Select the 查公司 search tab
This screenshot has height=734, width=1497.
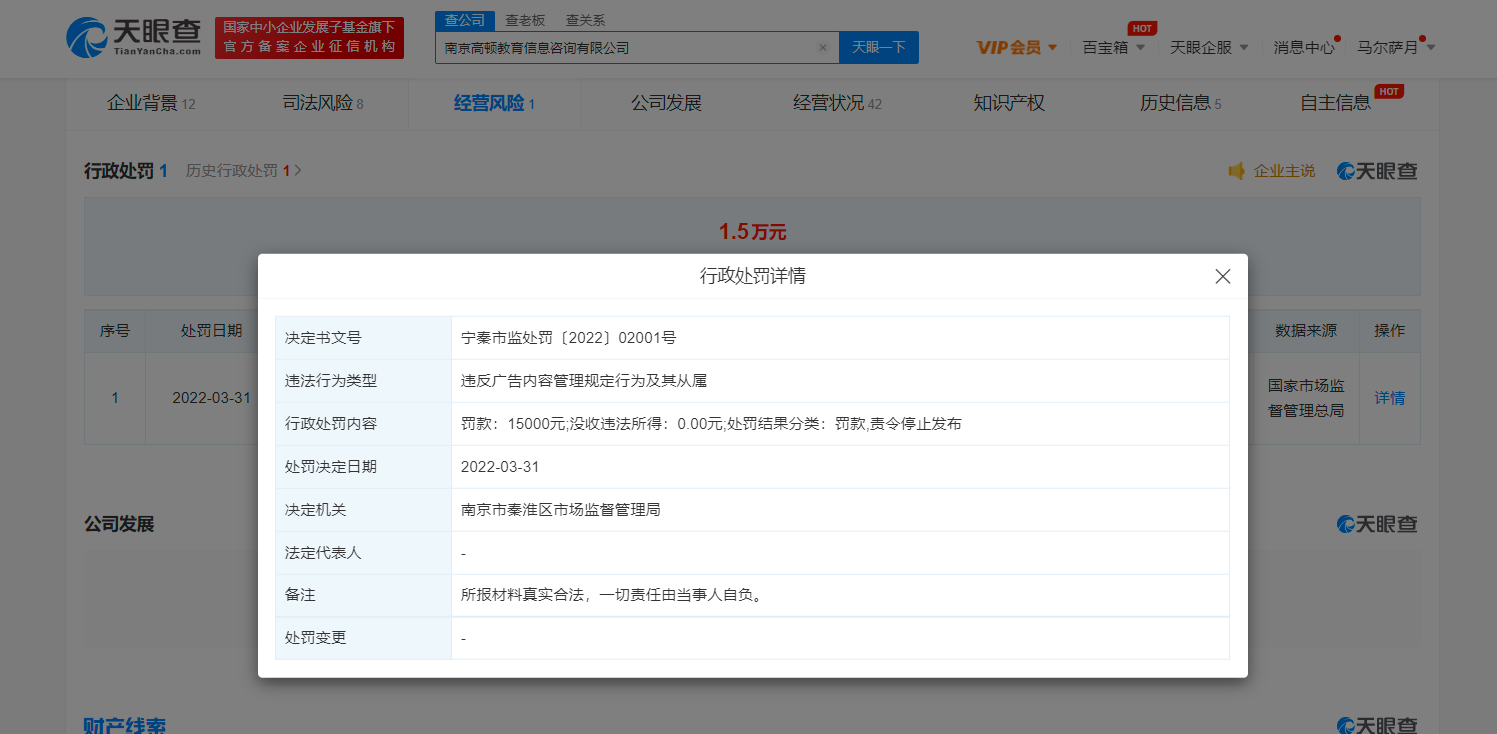click(x=465, y=20)
